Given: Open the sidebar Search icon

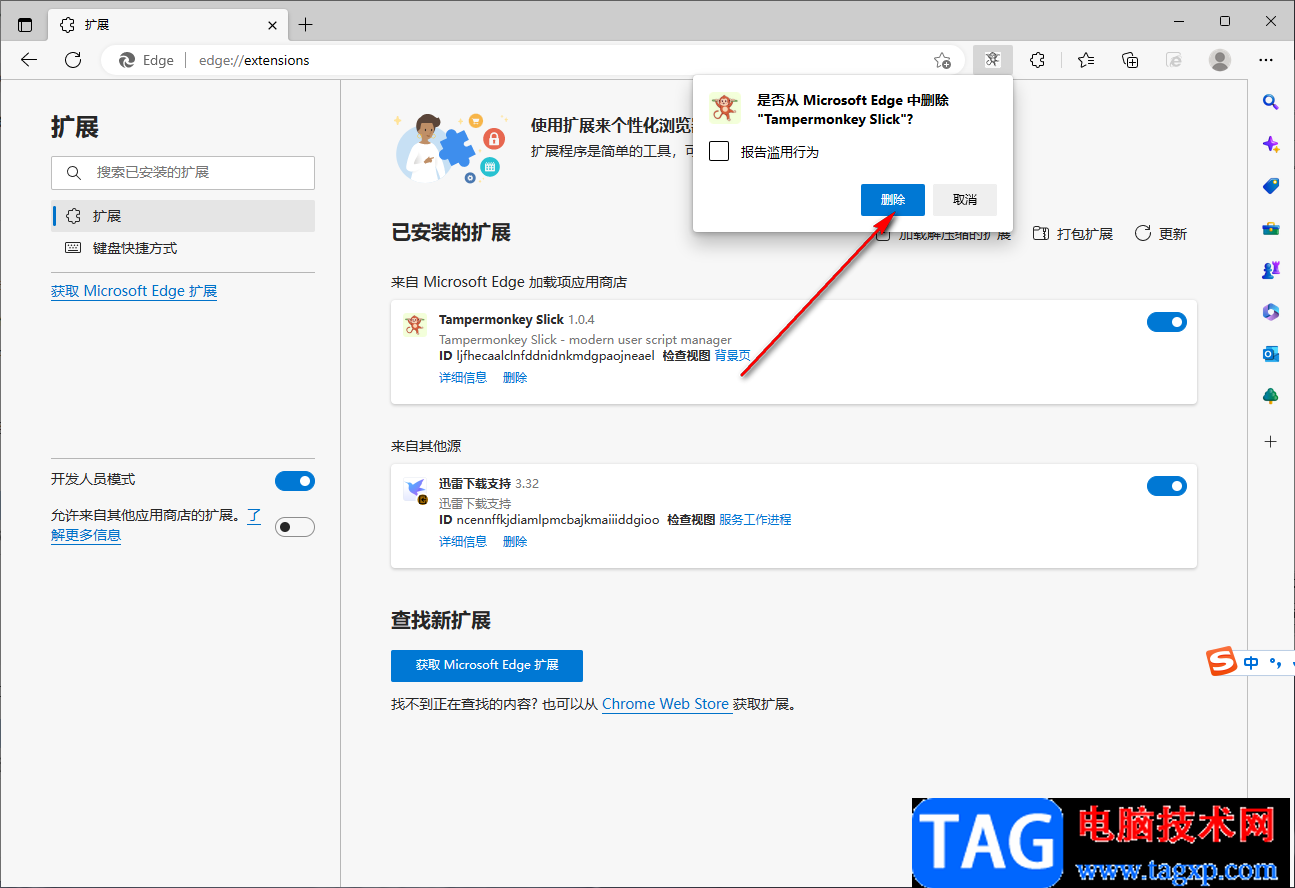Looking at the screenshot, I should 1271,102.
